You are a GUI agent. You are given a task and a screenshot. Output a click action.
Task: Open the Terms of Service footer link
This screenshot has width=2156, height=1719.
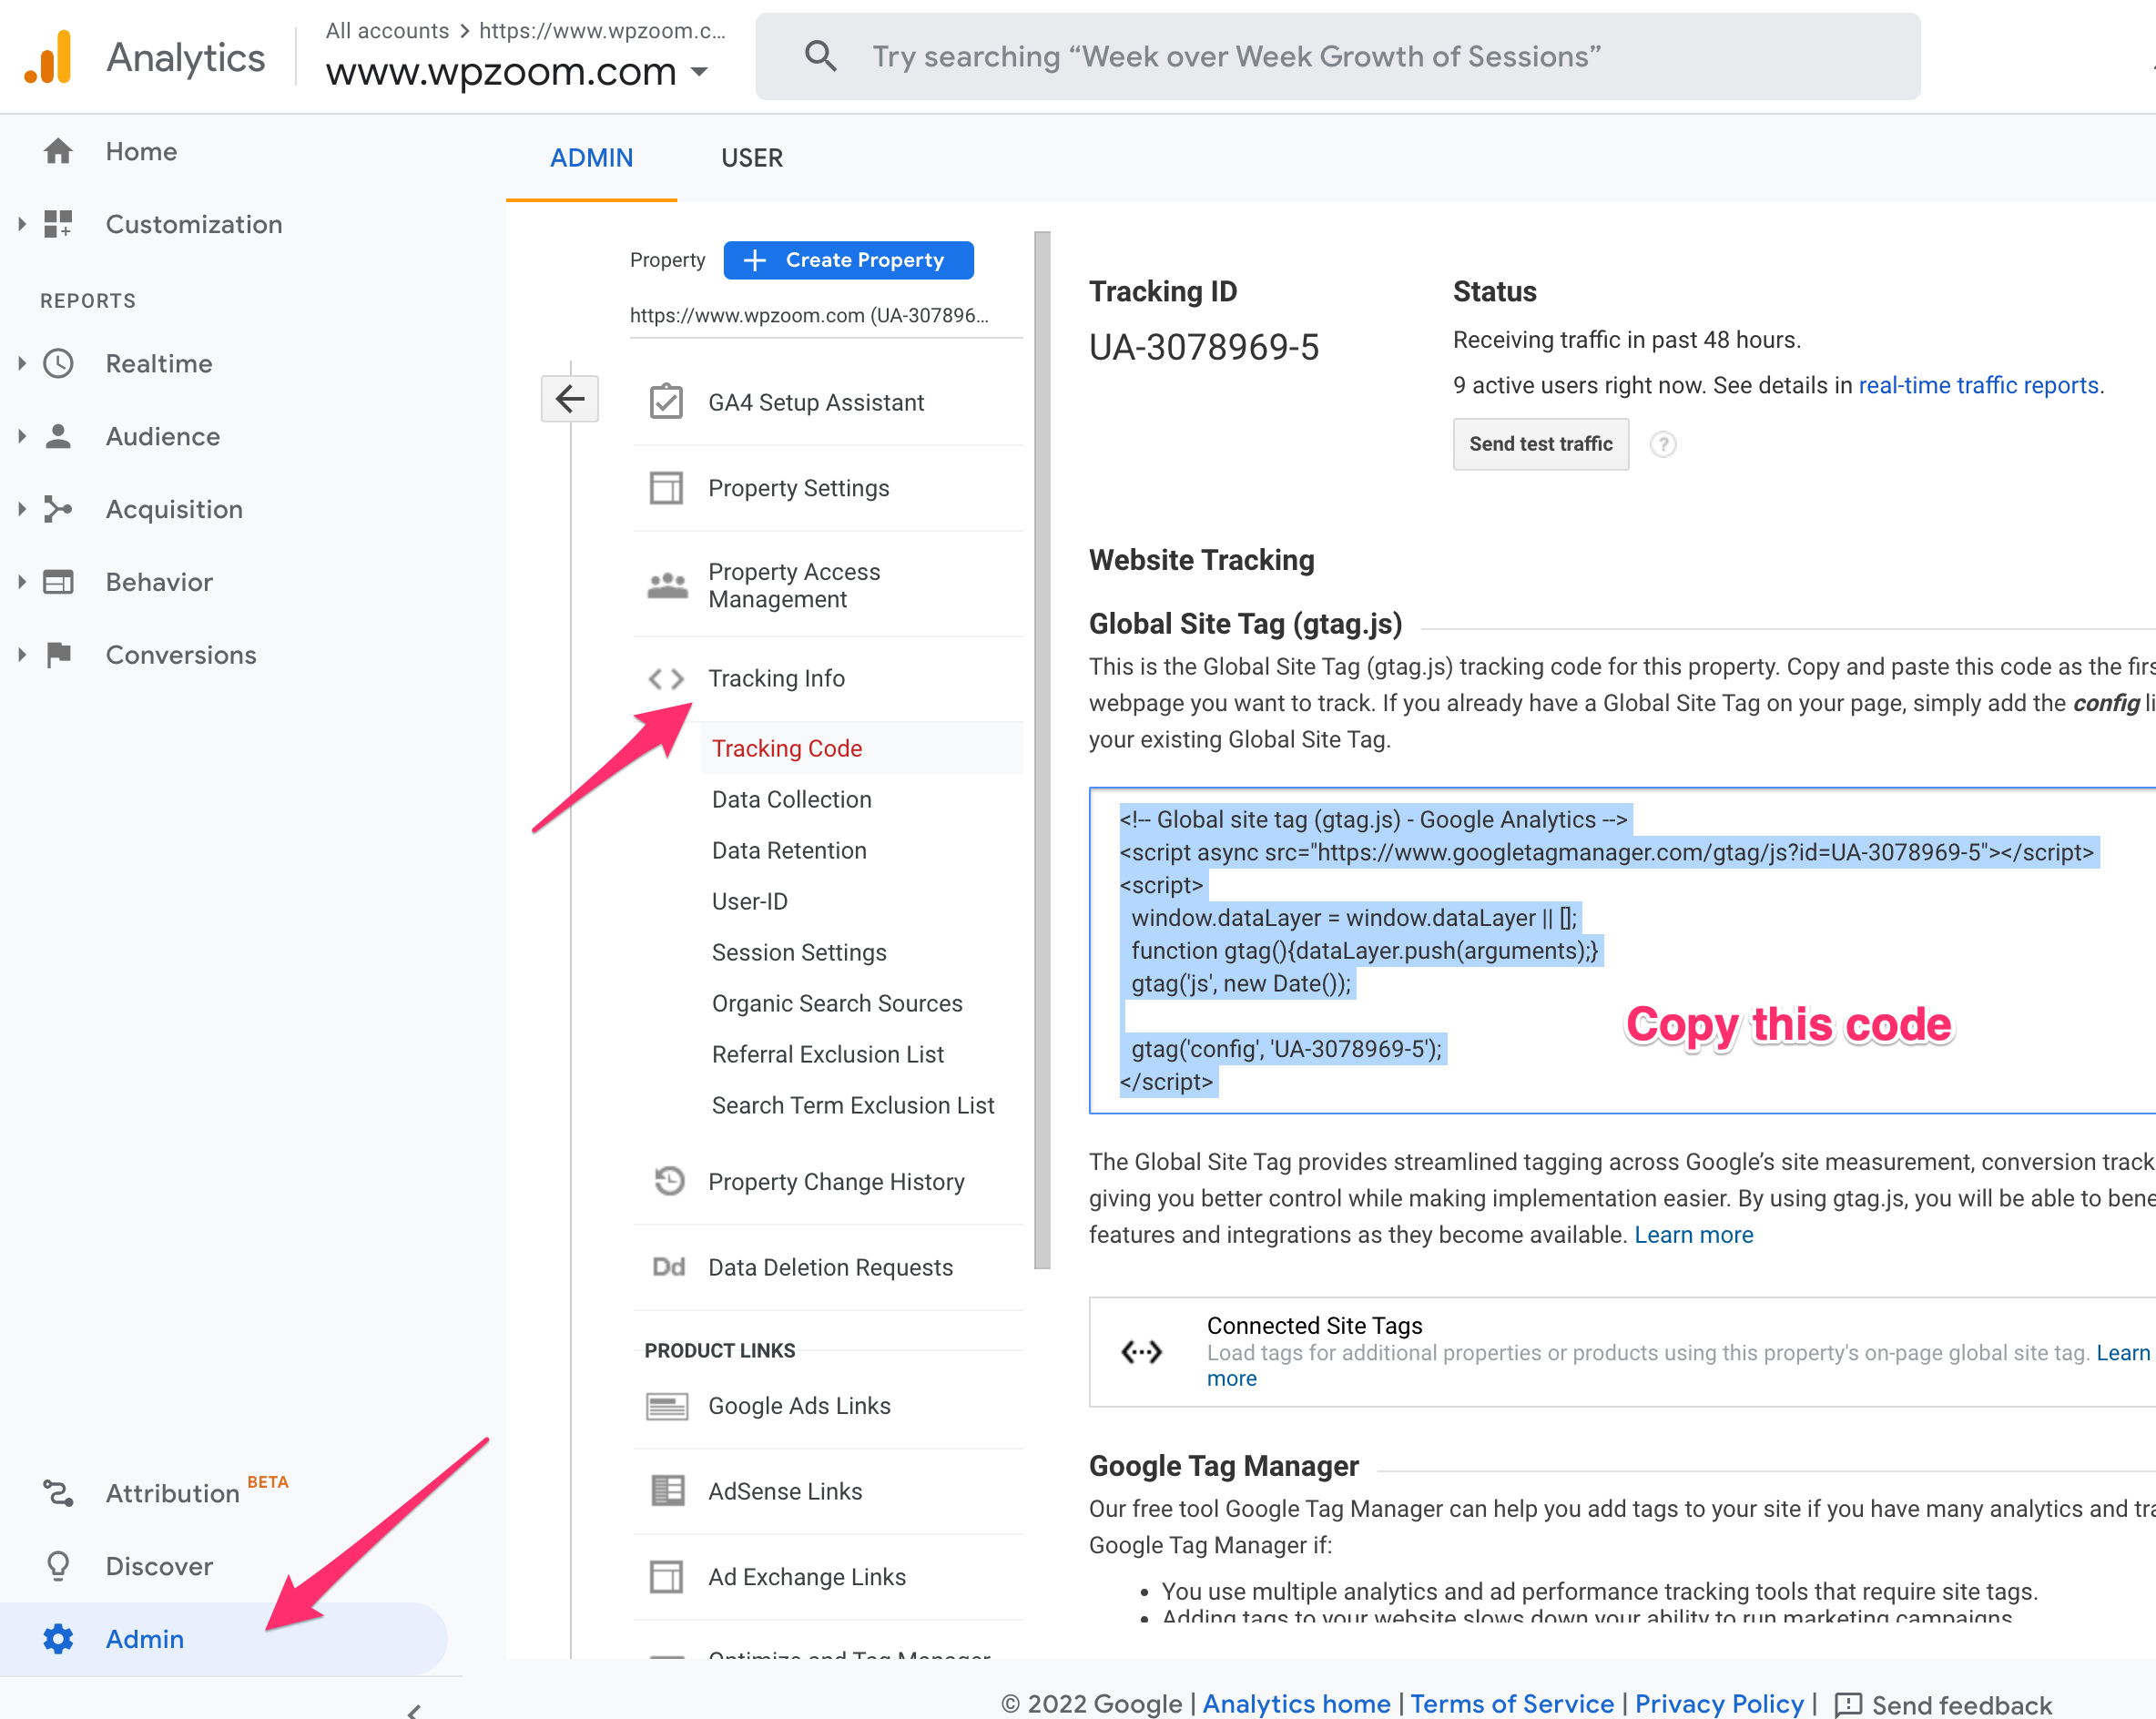coord(1512,1704)
